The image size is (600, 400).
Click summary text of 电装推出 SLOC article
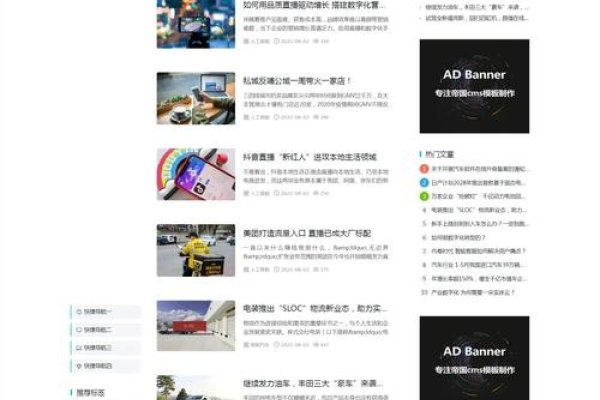[x=316, y=328]
